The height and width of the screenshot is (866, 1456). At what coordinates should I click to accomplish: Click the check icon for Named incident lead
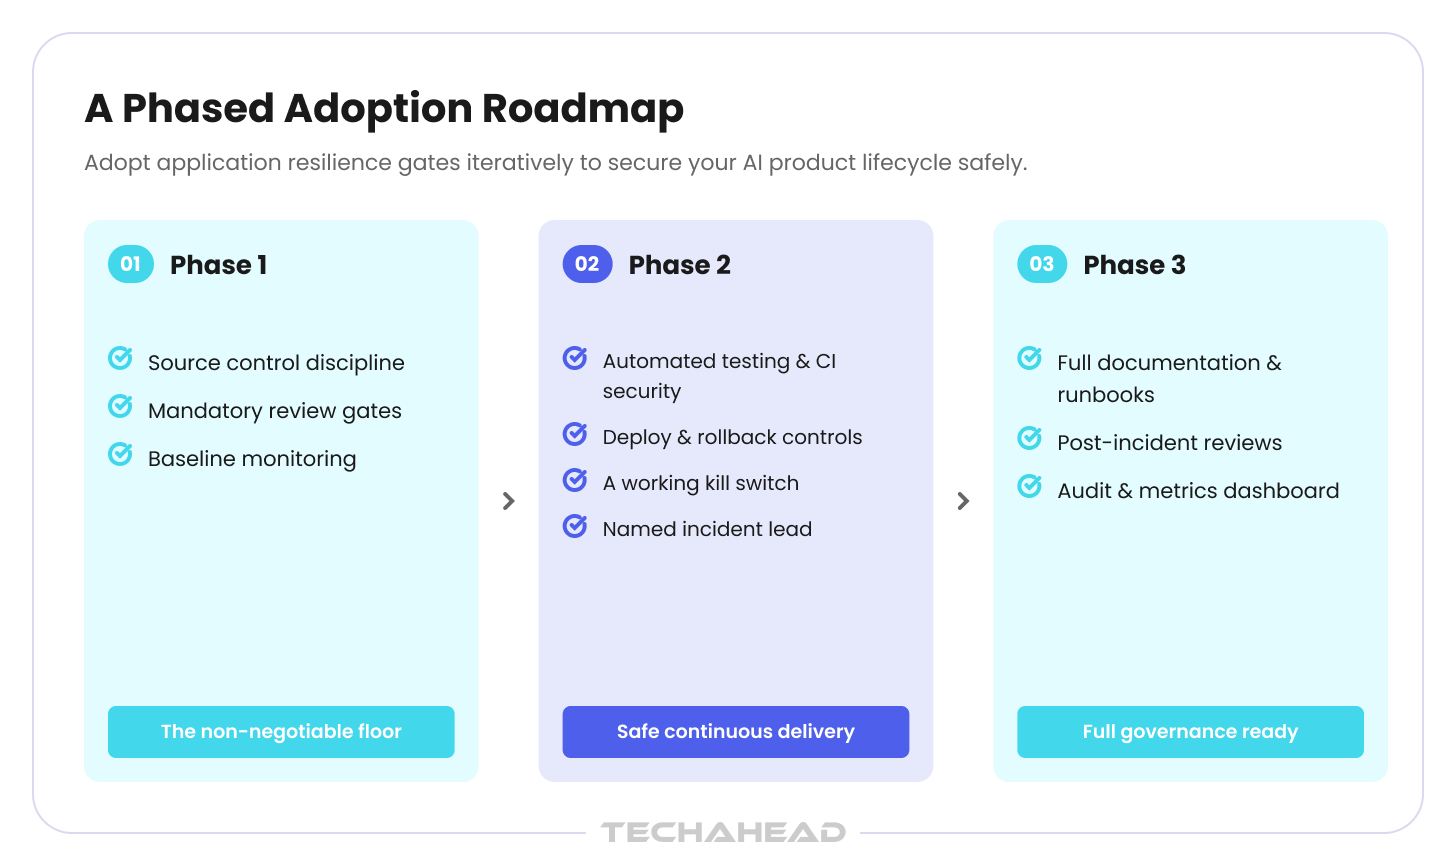pos(575,525)
